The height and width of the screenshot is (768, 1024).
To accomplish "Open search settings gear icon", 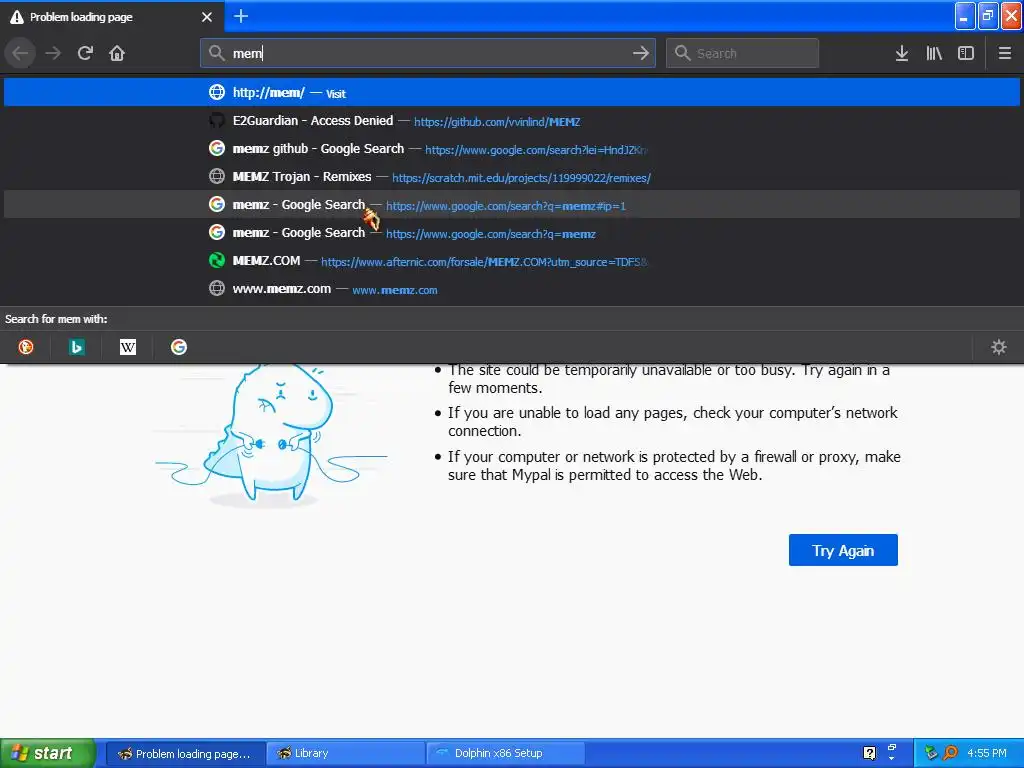I will (999, 347).
